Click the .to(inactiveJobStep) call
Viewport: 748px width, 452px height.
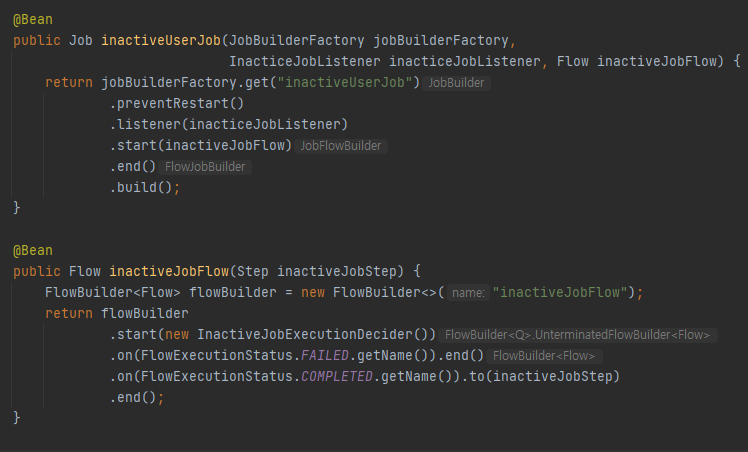(x=540, y=376)
